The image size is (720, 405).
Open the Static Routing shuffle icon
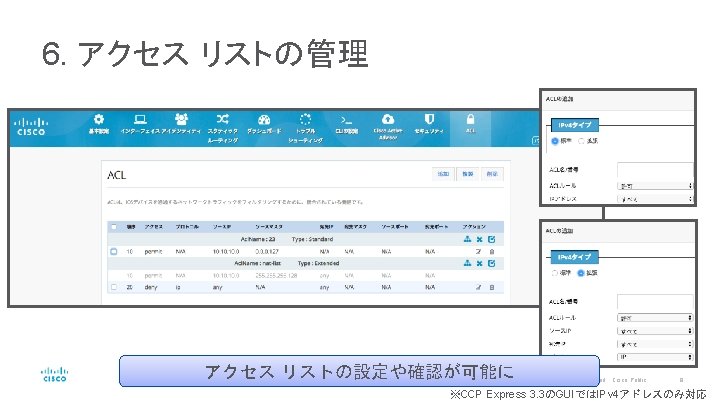pos(223,119)
